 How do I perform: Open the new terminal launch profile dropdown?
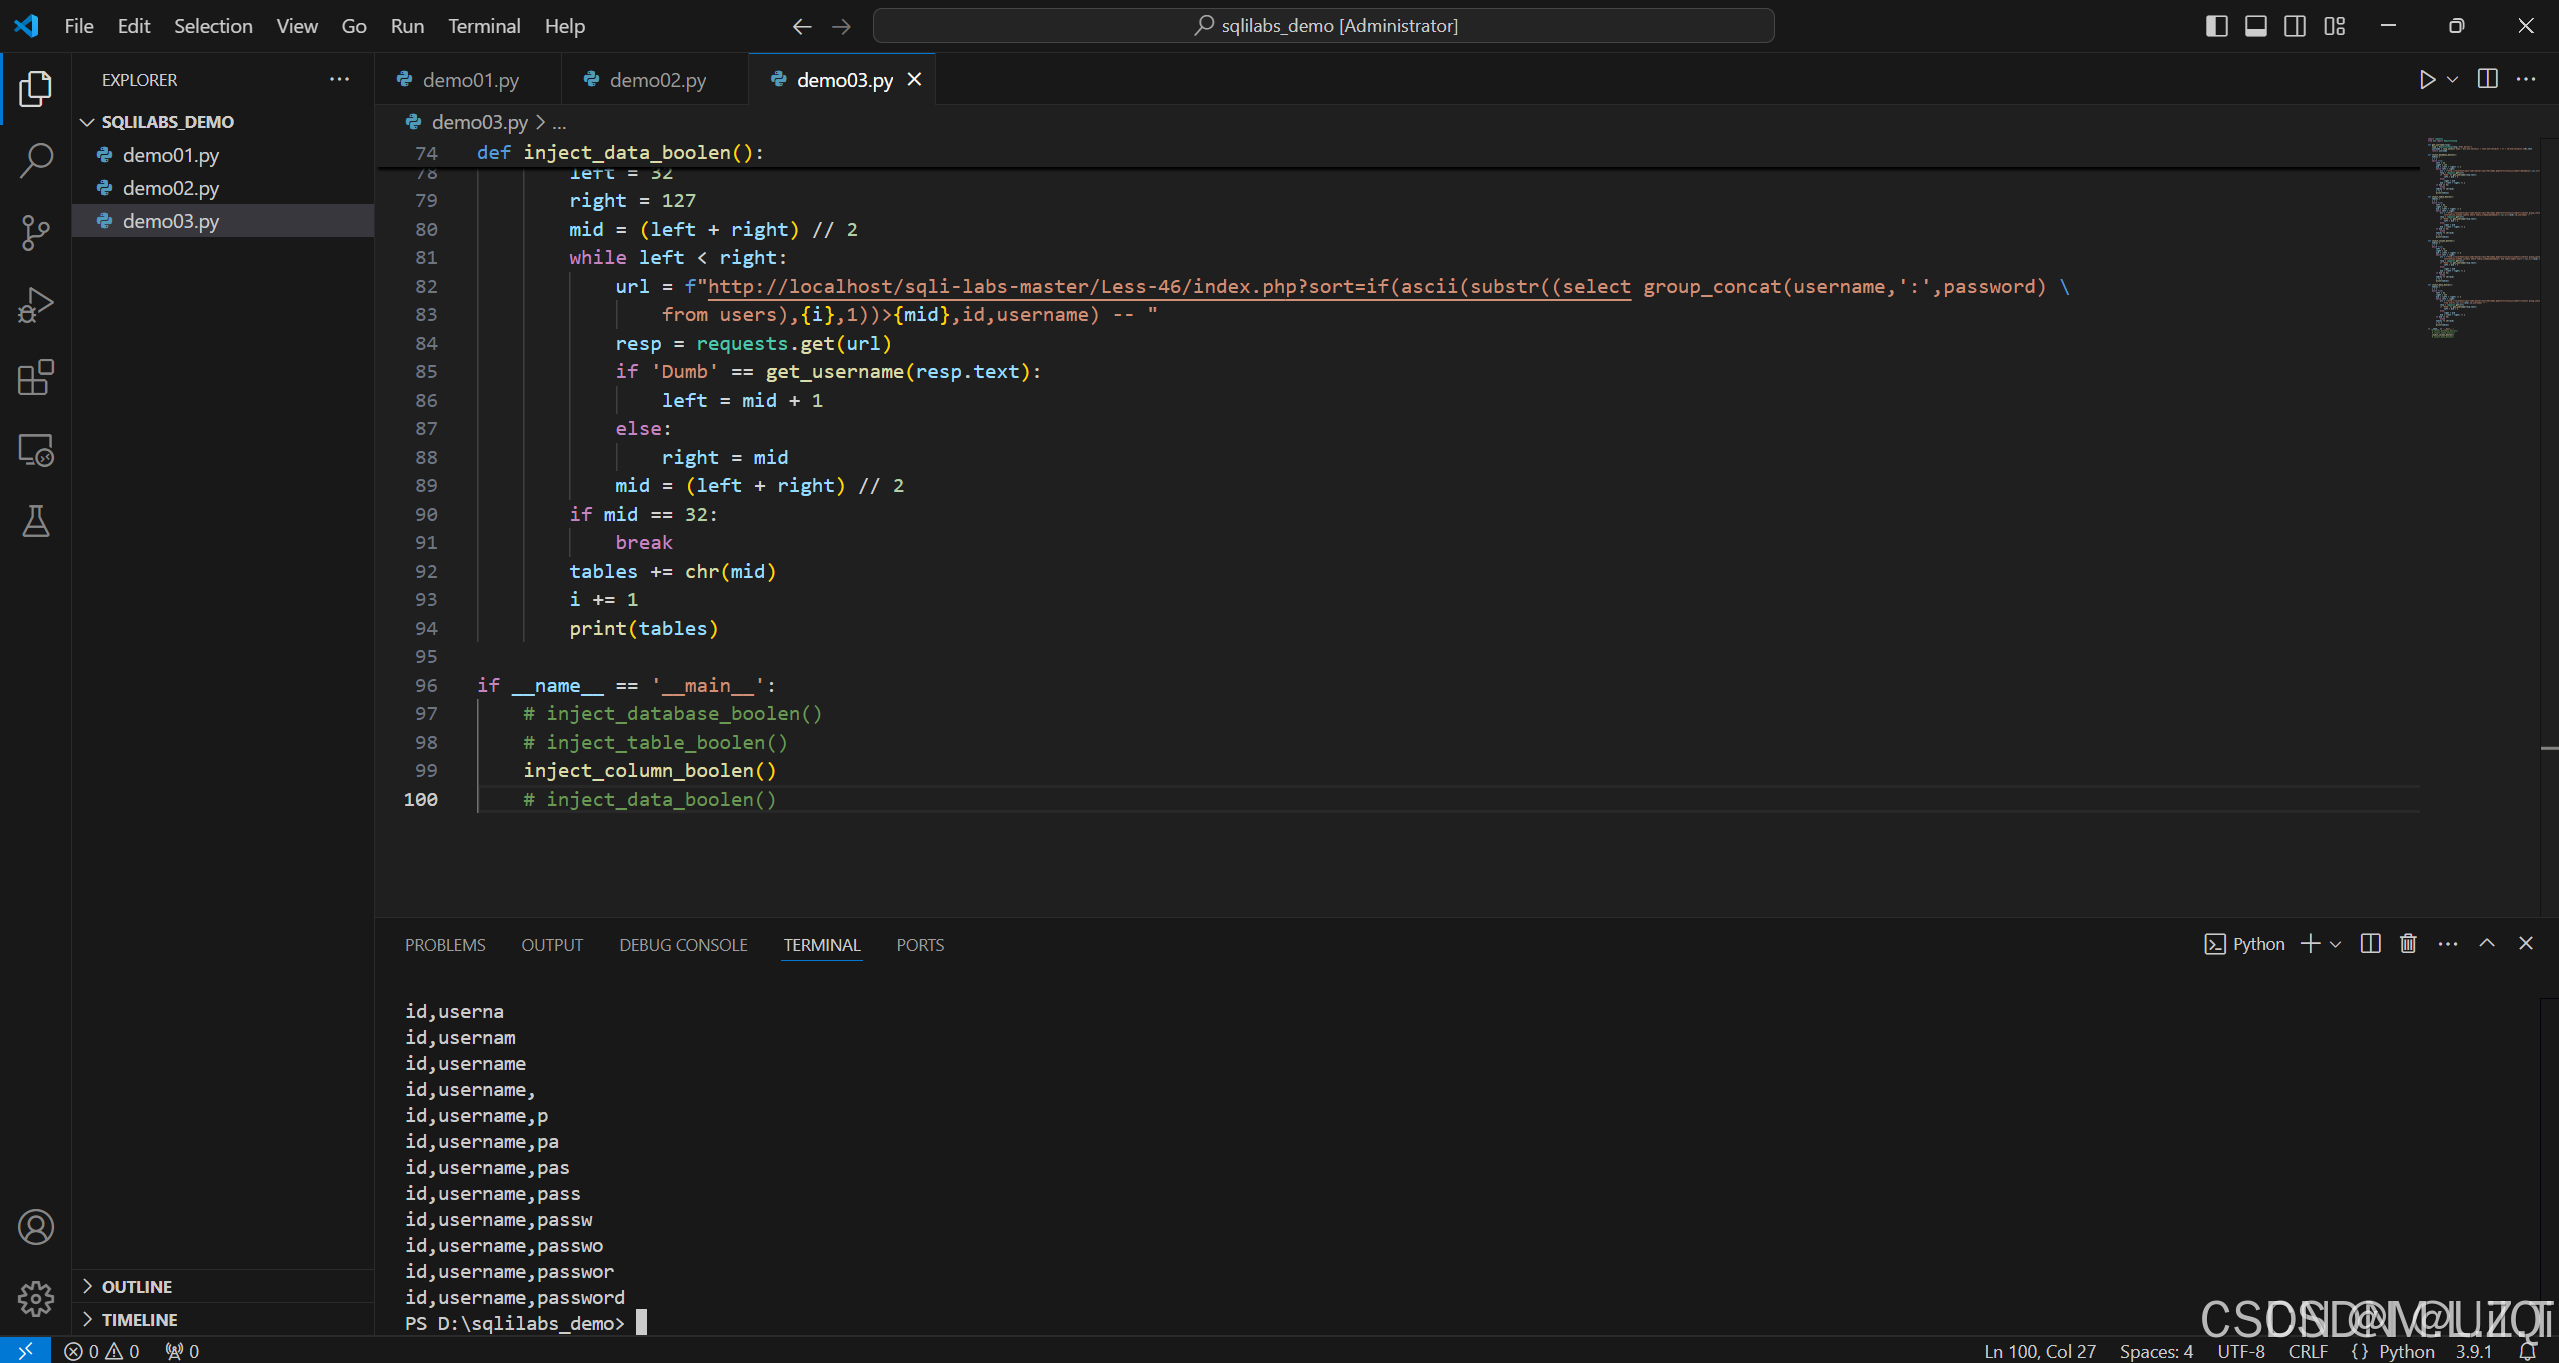[2336, 944]
